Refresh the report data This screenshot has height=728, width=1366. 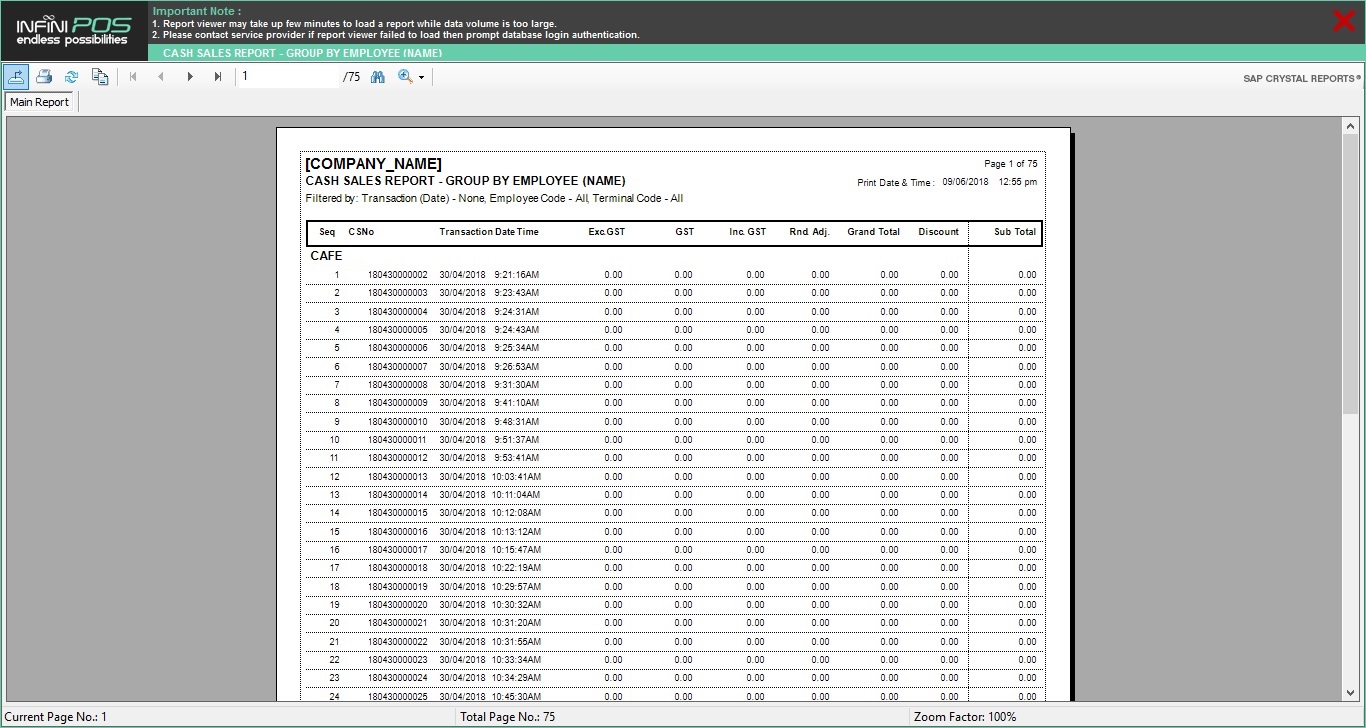pyautogui.click(x=72, y=76)
